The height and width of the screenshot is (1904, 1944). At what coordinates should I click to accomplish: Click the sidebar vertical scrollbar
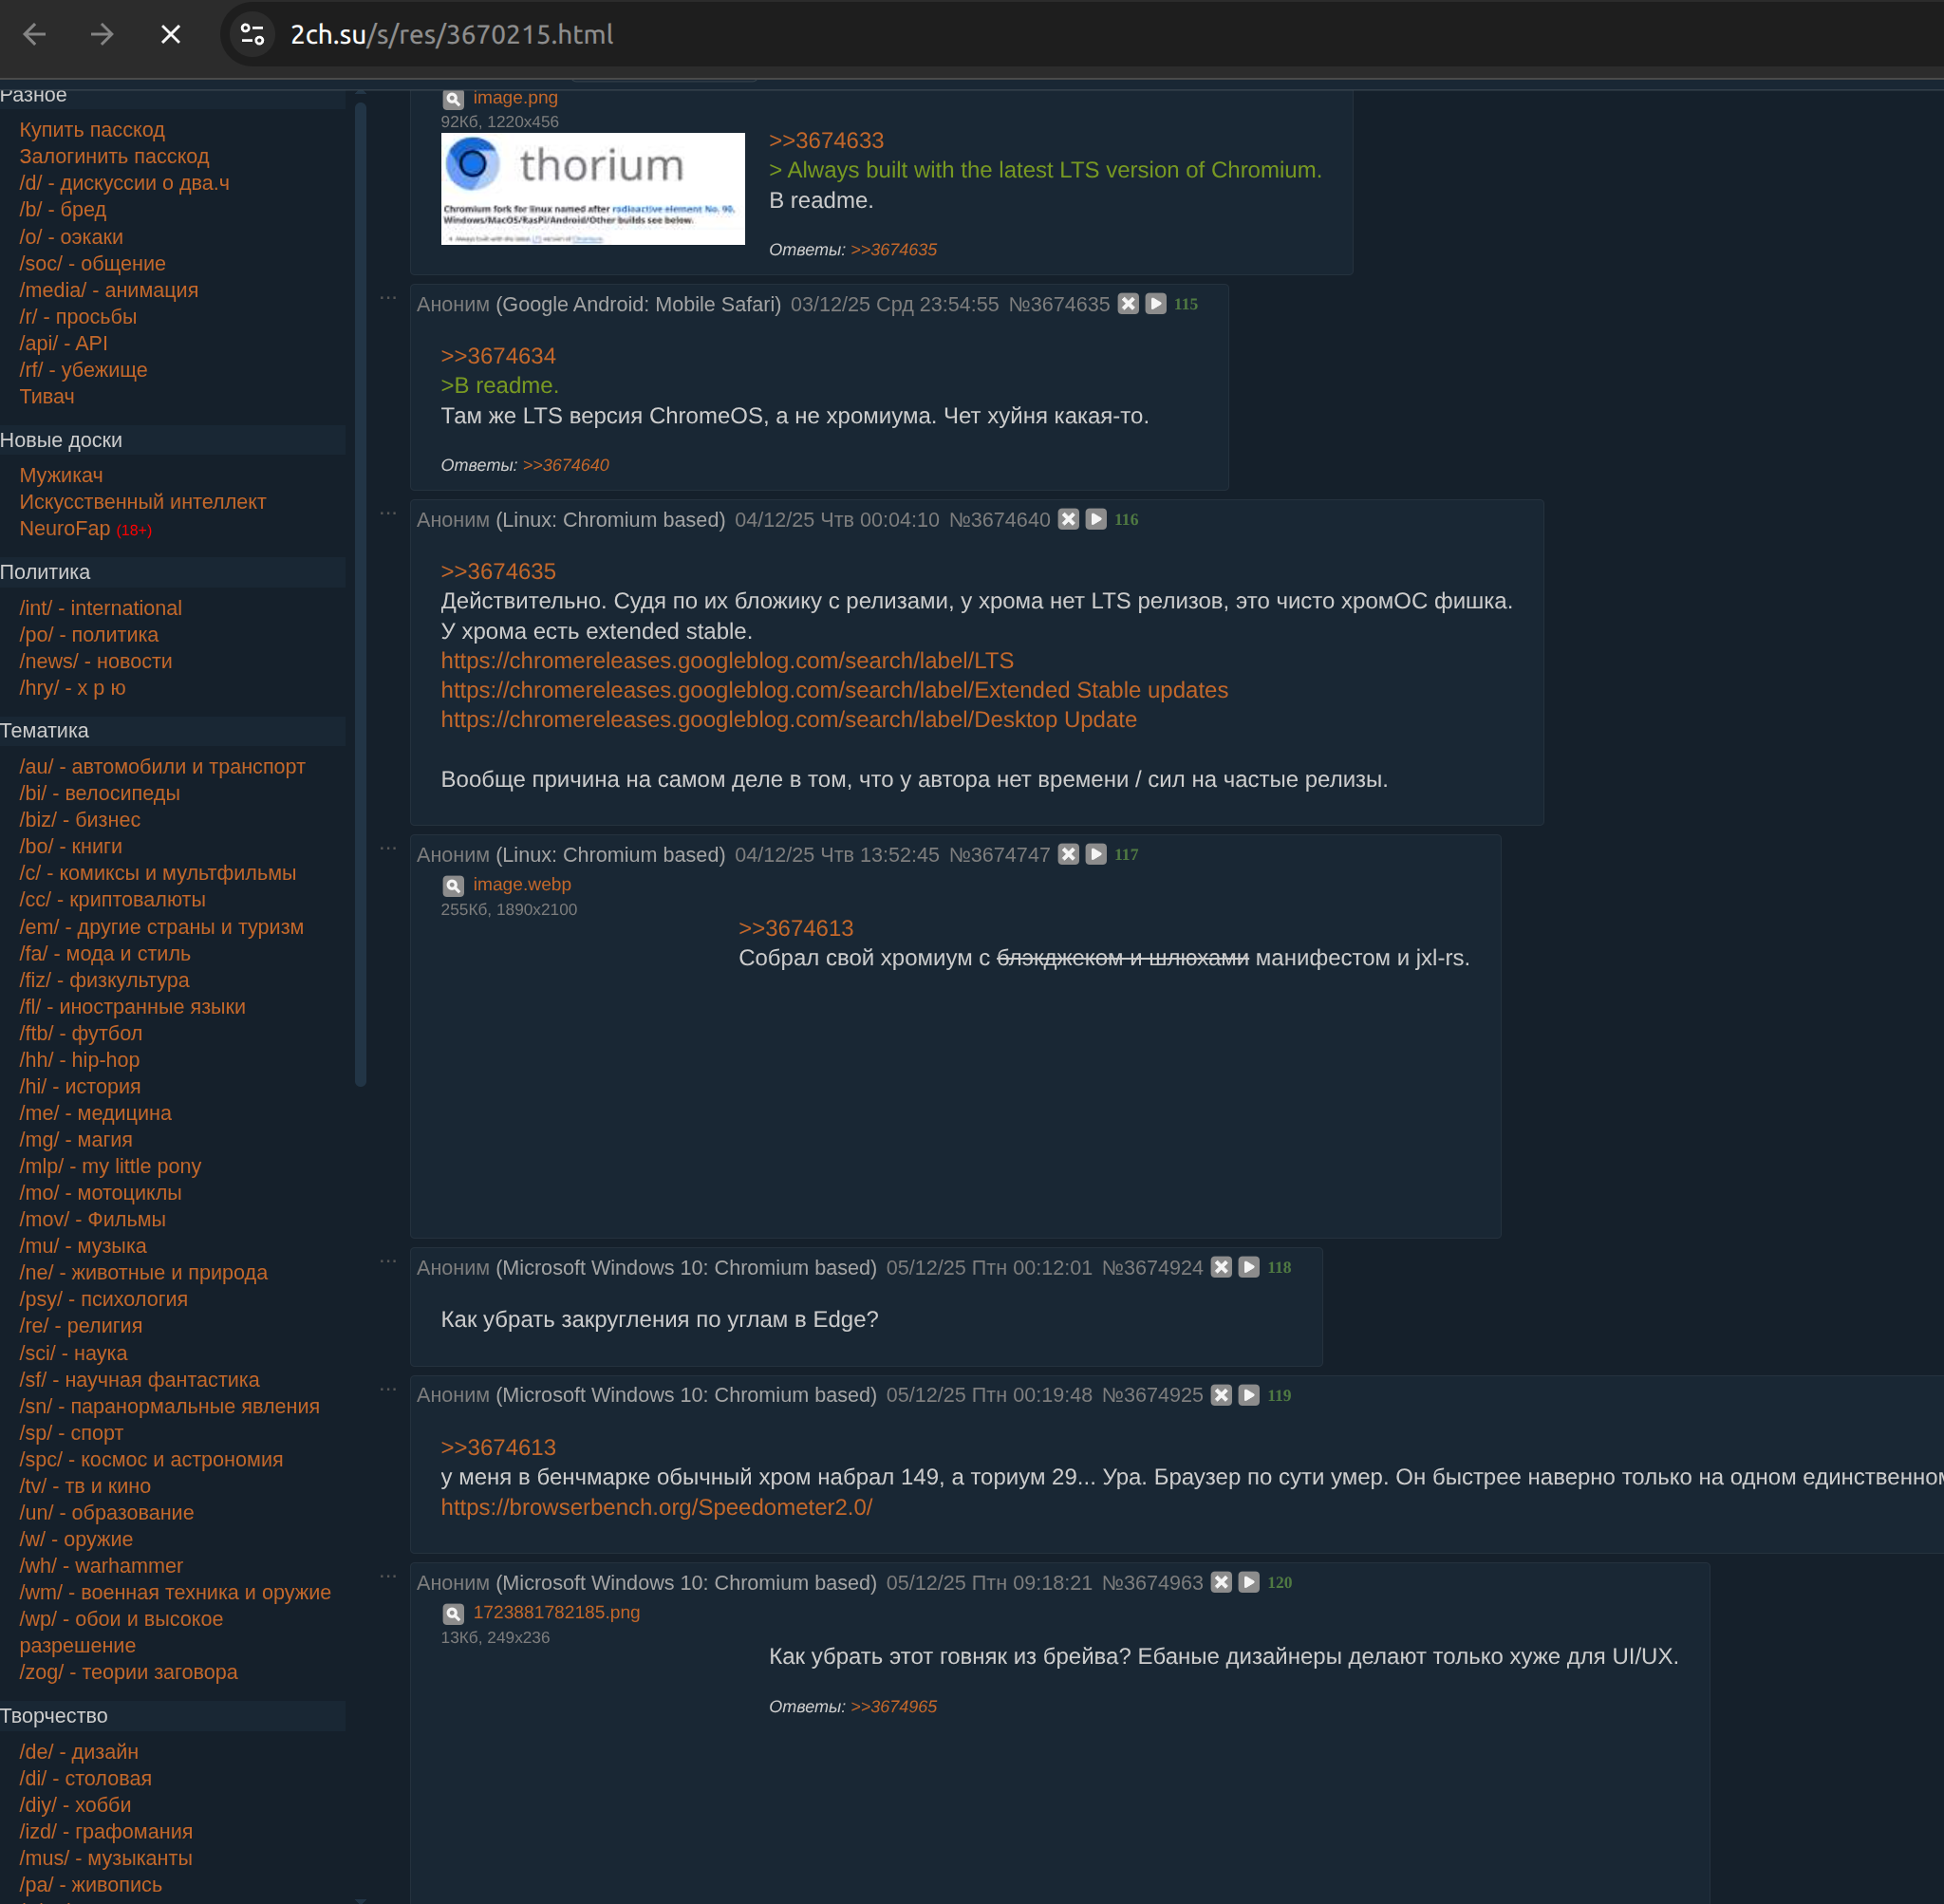point(360,594)
